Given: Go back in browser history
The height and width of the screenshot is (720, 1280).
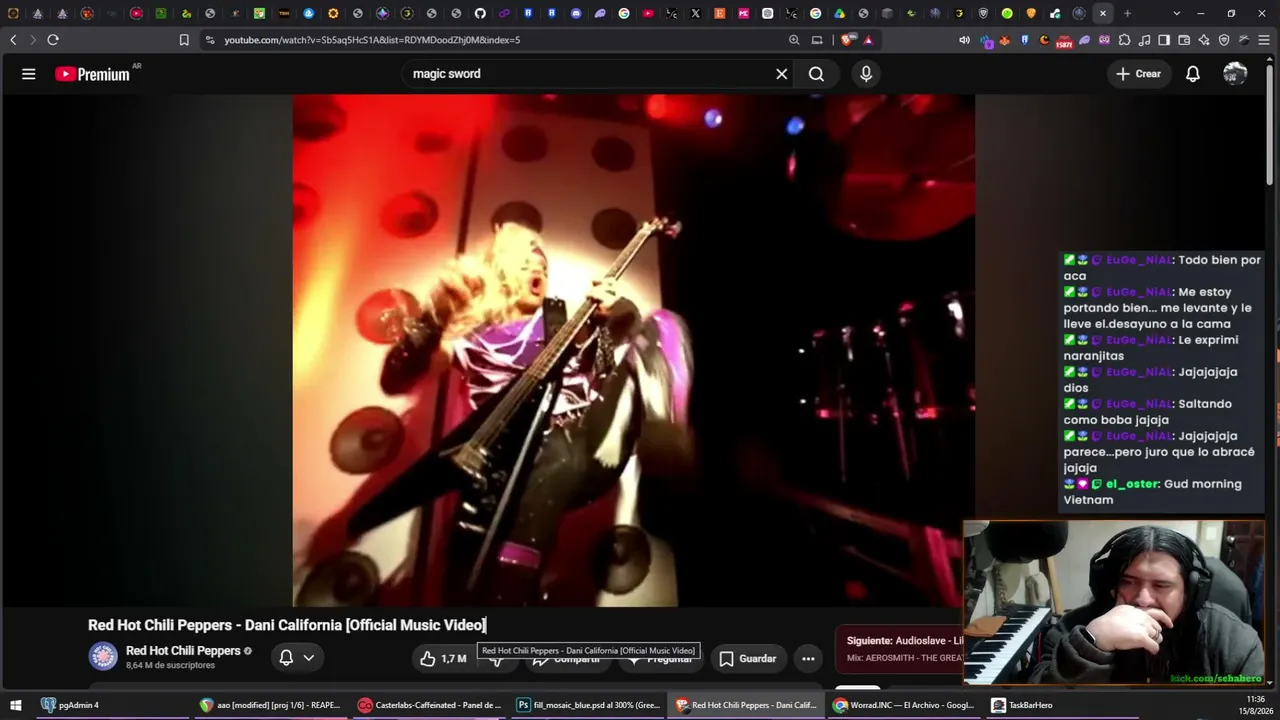Looking at the screenshot, I should point(13,40).
